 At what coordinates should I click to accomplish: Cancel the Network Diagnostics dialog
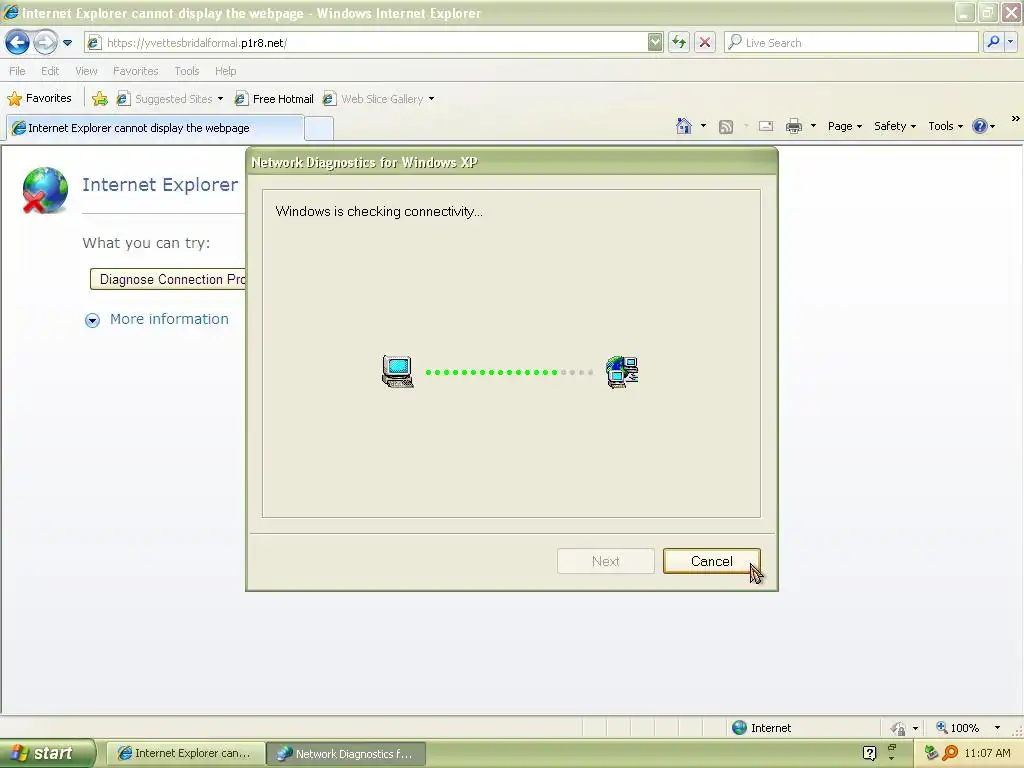point(712,561)
